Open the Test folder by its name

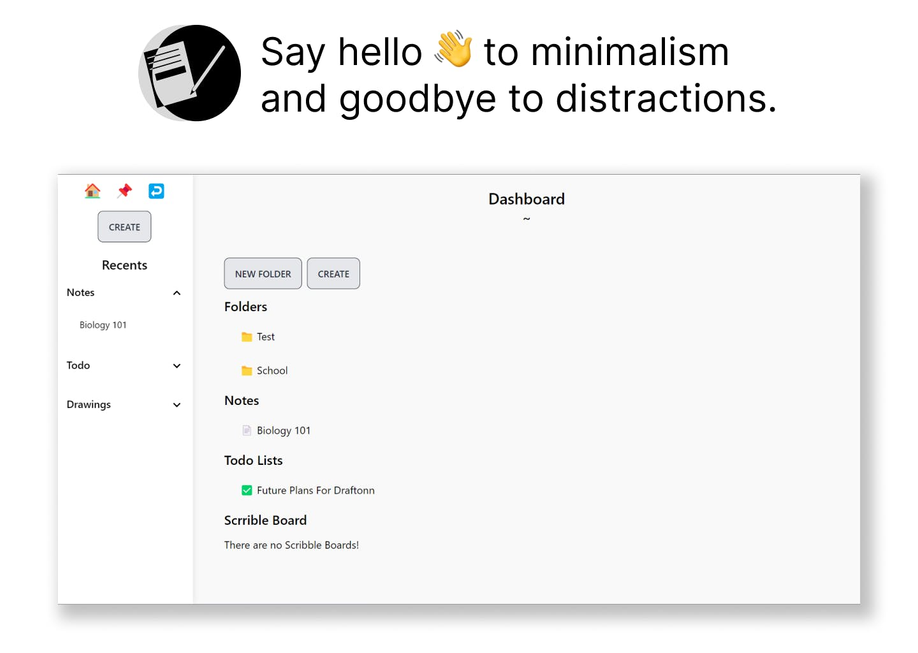point(266,337)
